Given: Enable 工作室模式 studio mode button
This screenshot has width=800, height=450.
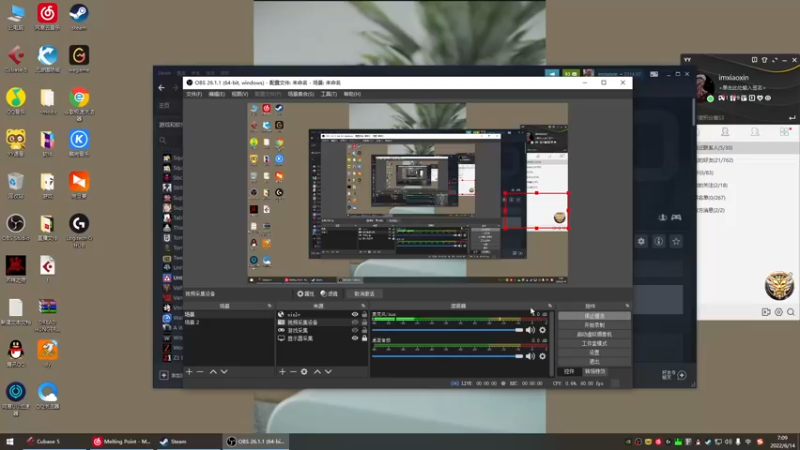Looking at the screenshot, I should tap(594, 343).
